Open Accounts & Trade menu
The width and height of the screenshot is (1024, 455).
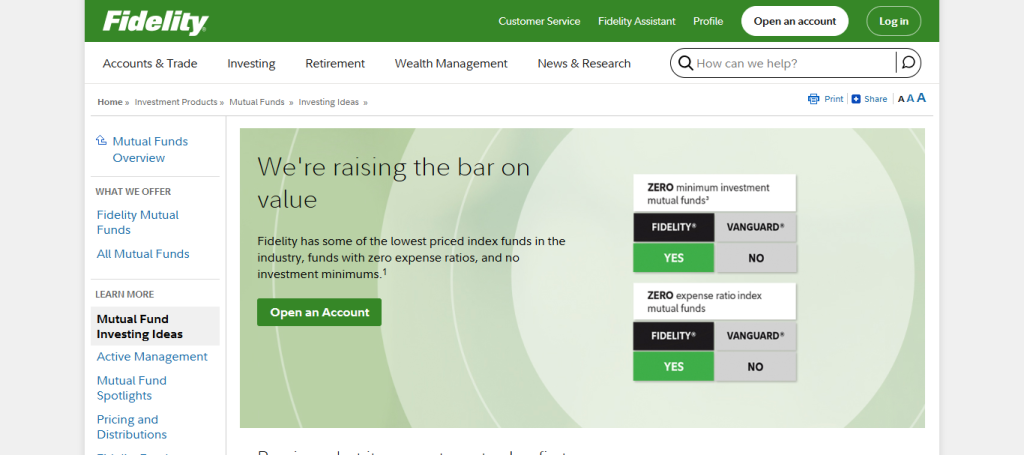tap(150, 63)
